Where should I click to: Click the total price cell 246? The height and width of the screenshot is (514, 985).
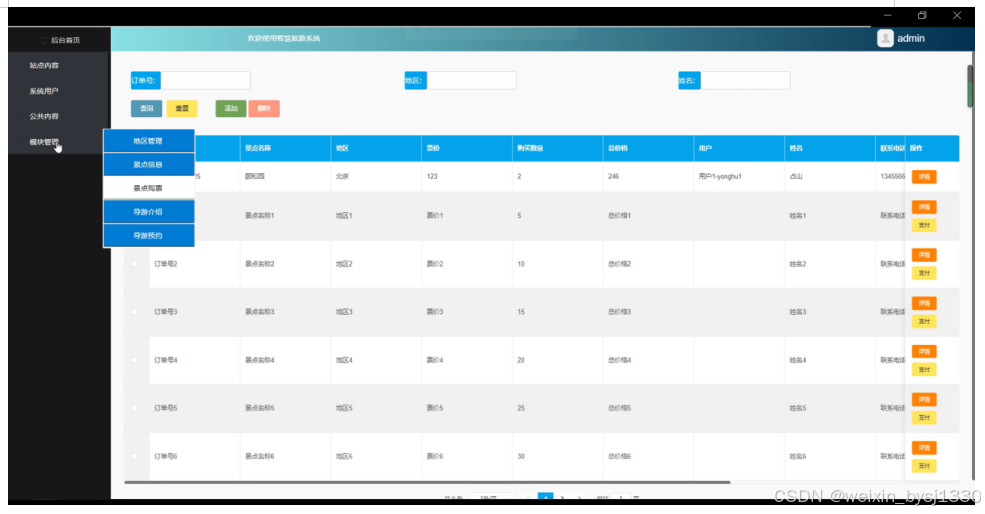648,177
